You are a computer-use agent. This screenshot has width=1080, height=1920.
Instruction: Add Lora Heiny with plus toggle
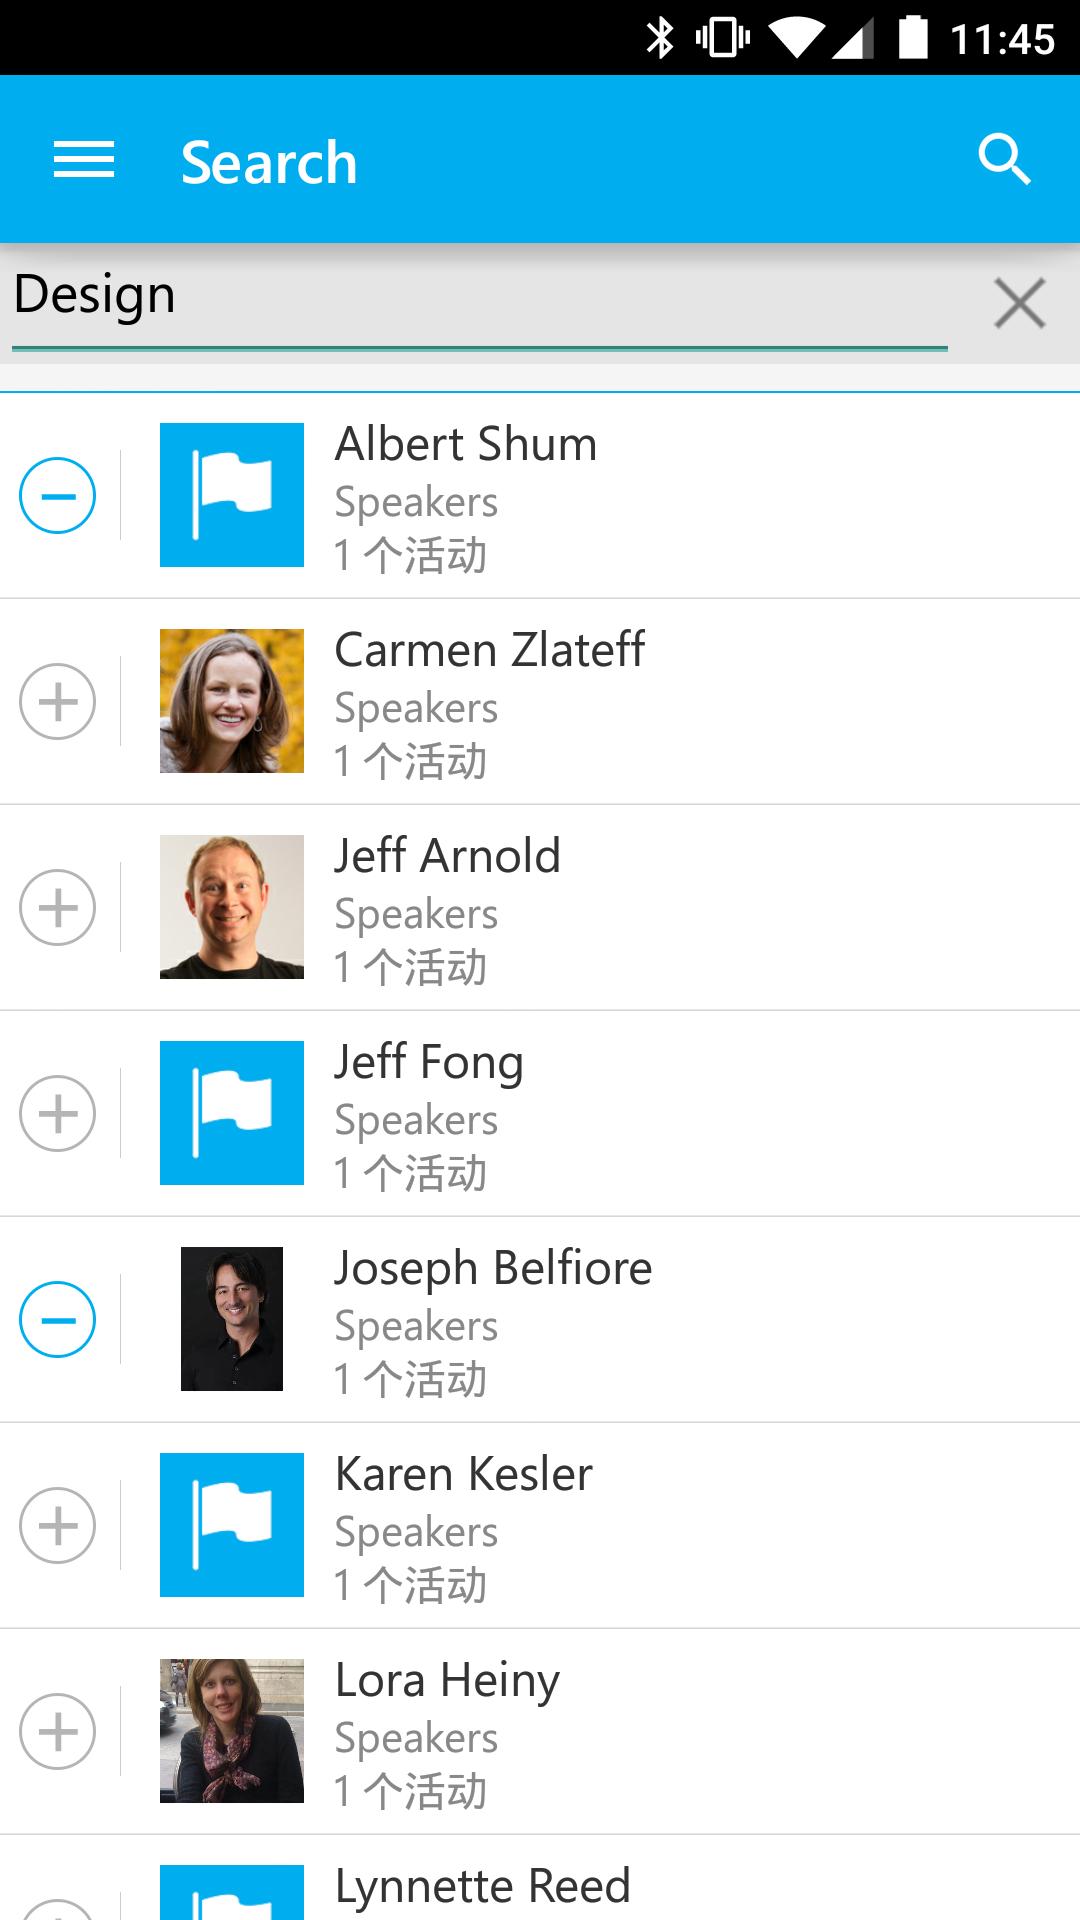tap(58, 1732)
